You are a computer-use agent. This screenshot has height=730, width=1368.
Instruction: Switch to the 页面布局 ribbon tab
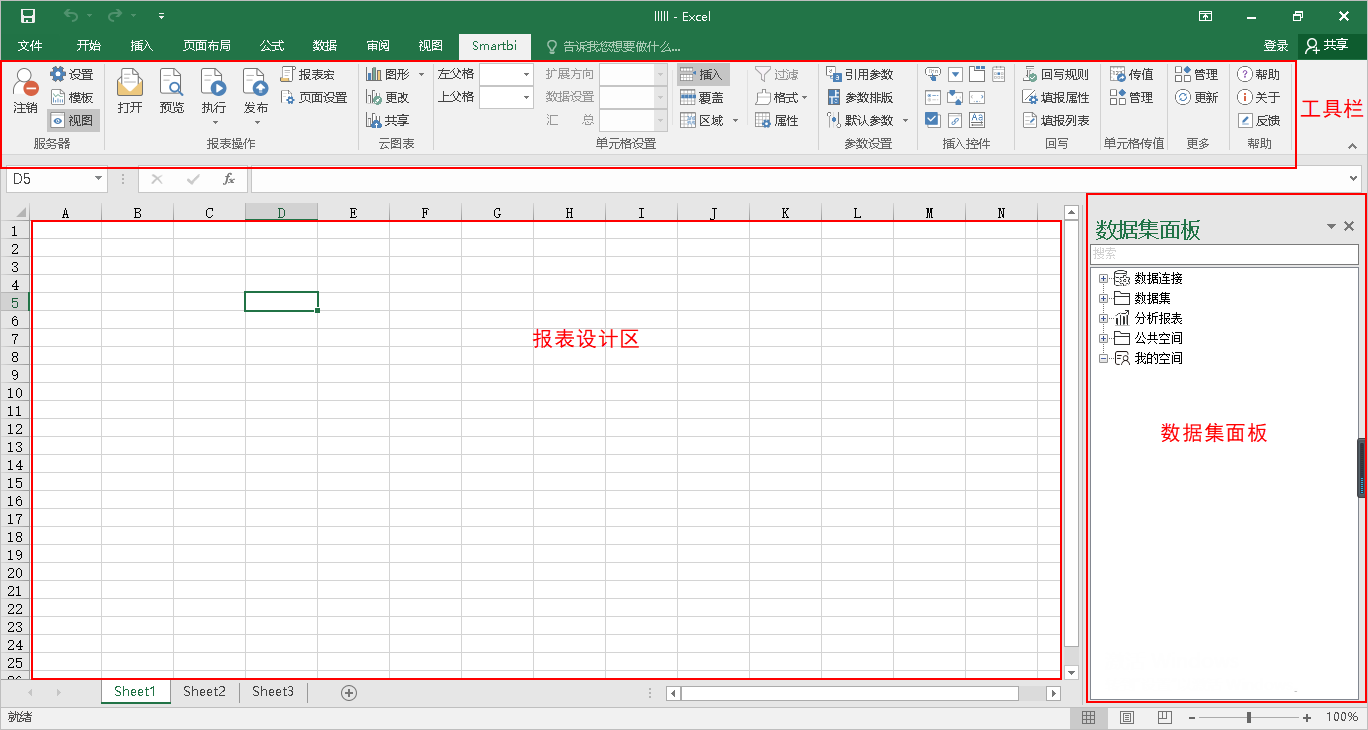(x=207, y=46)
